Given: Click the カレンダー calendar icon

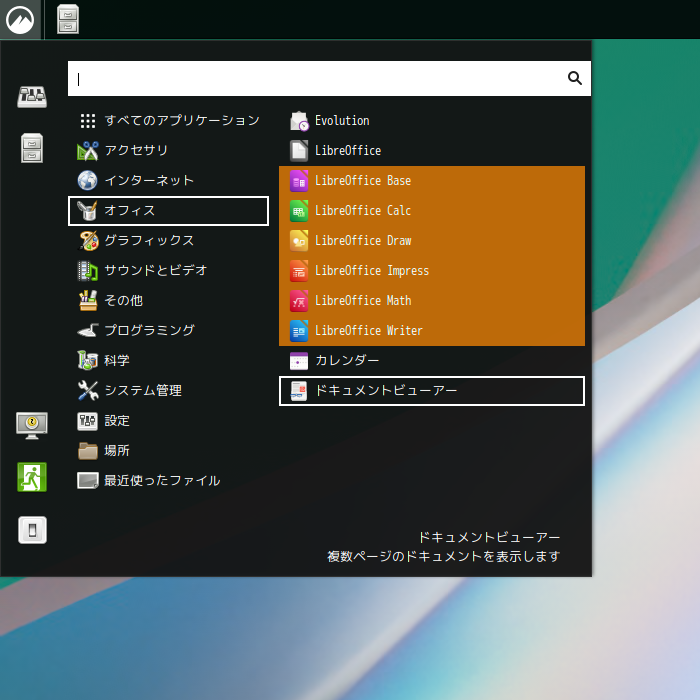Looking at the screenshot, I should coord(299,361).
